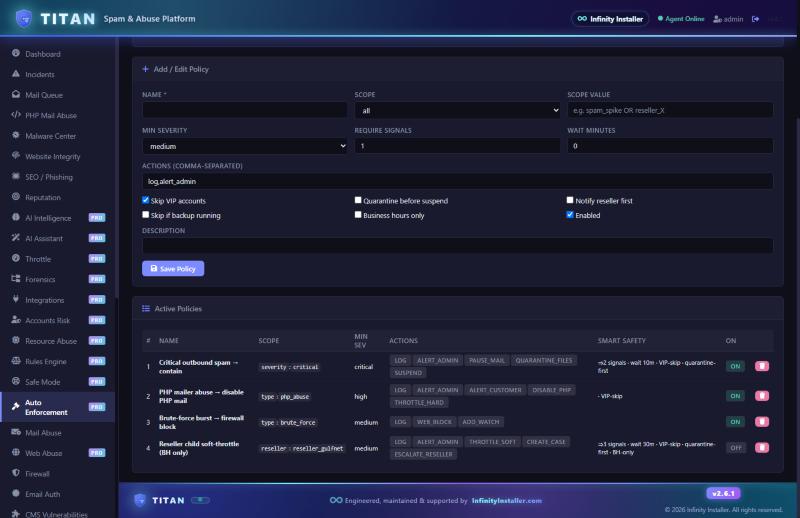Delete PHP mailer abuse policy with trash icon

click(x=762, y=396)
